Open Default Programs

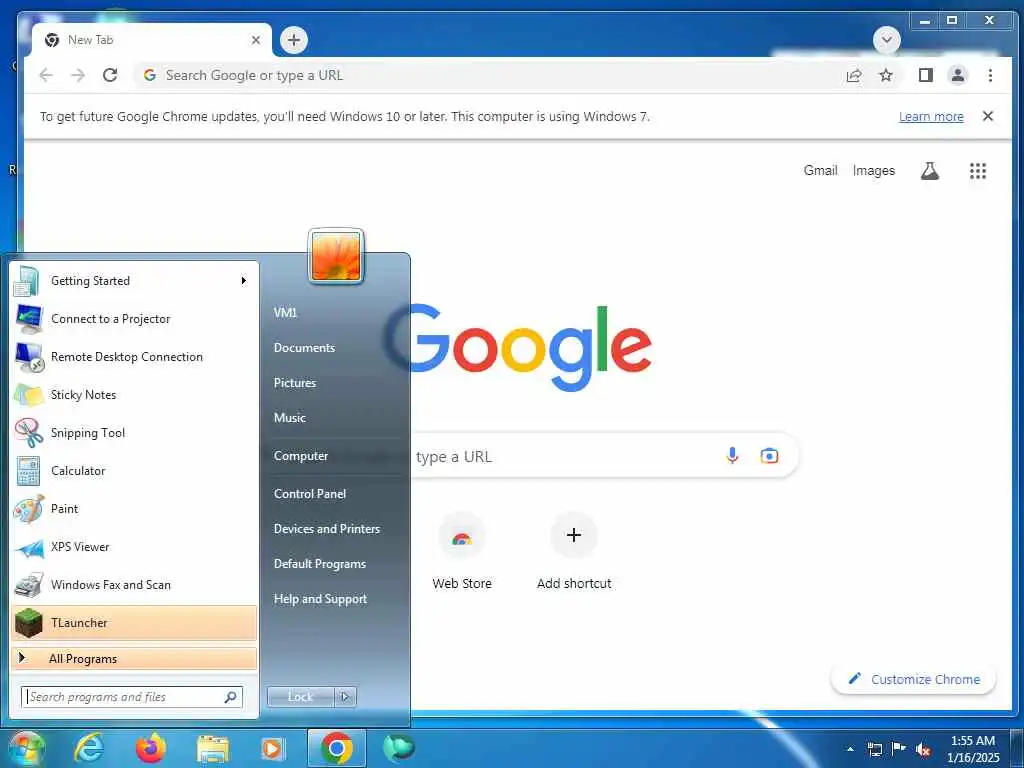click(x=319, y=564)
